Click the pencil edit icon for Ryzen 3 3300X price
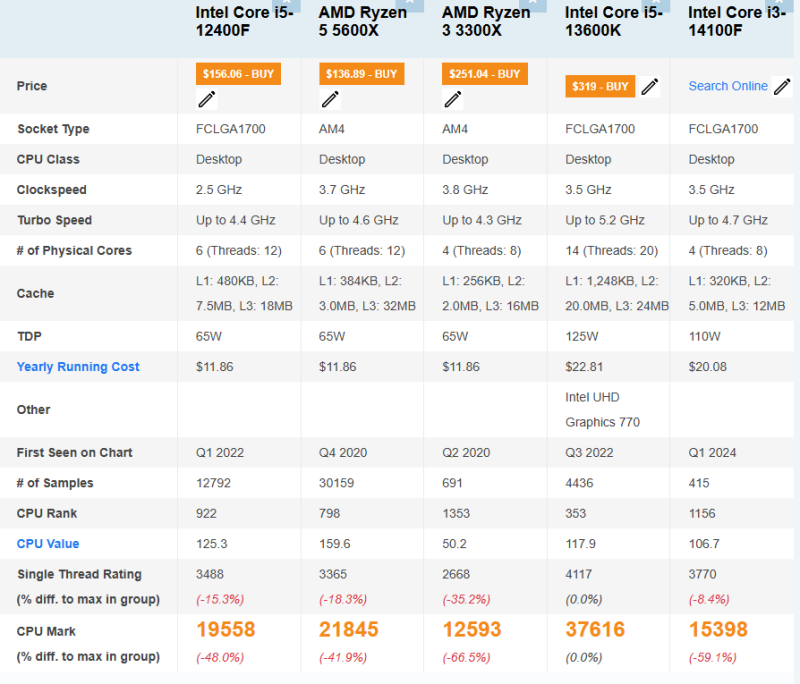This screenshot has width=800, height=684. point(453,99)
